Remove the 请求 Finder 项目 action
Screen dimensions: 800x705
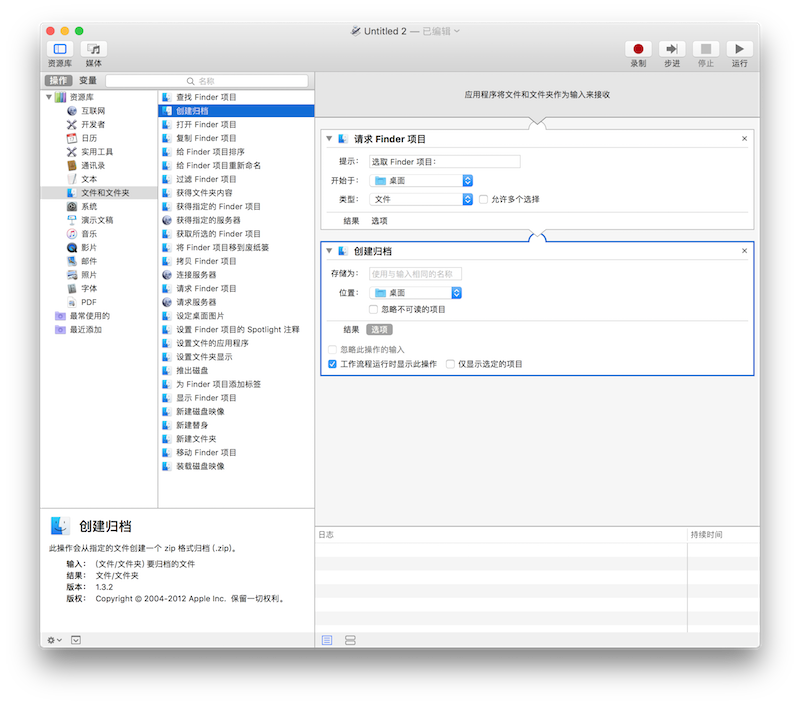[744, 139]
